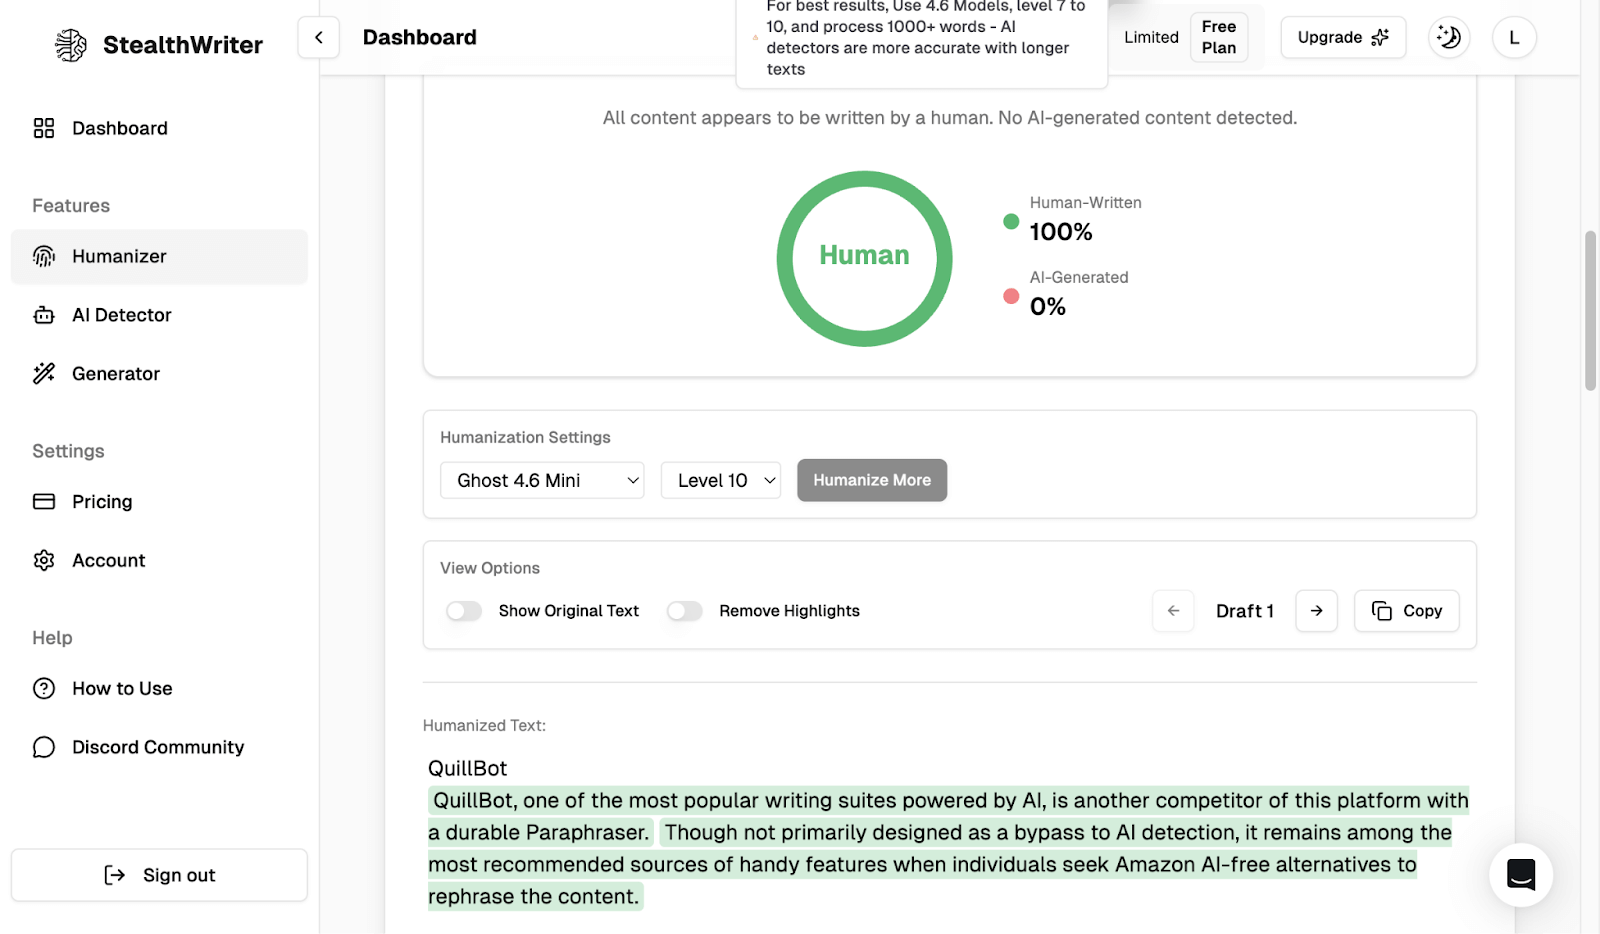Click the Humanization Settings label
This screenshot has height=934, width=1600.
[525, 437]
